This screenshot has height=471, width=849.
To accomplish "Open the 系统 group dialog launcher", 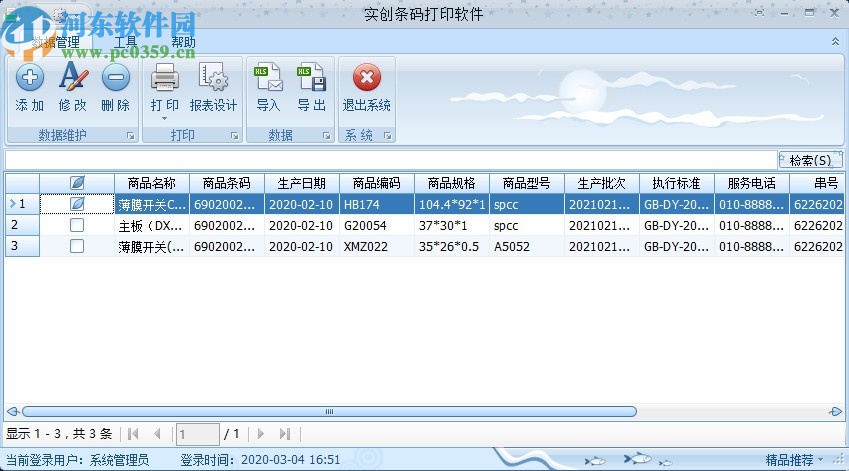I will 388,136.
